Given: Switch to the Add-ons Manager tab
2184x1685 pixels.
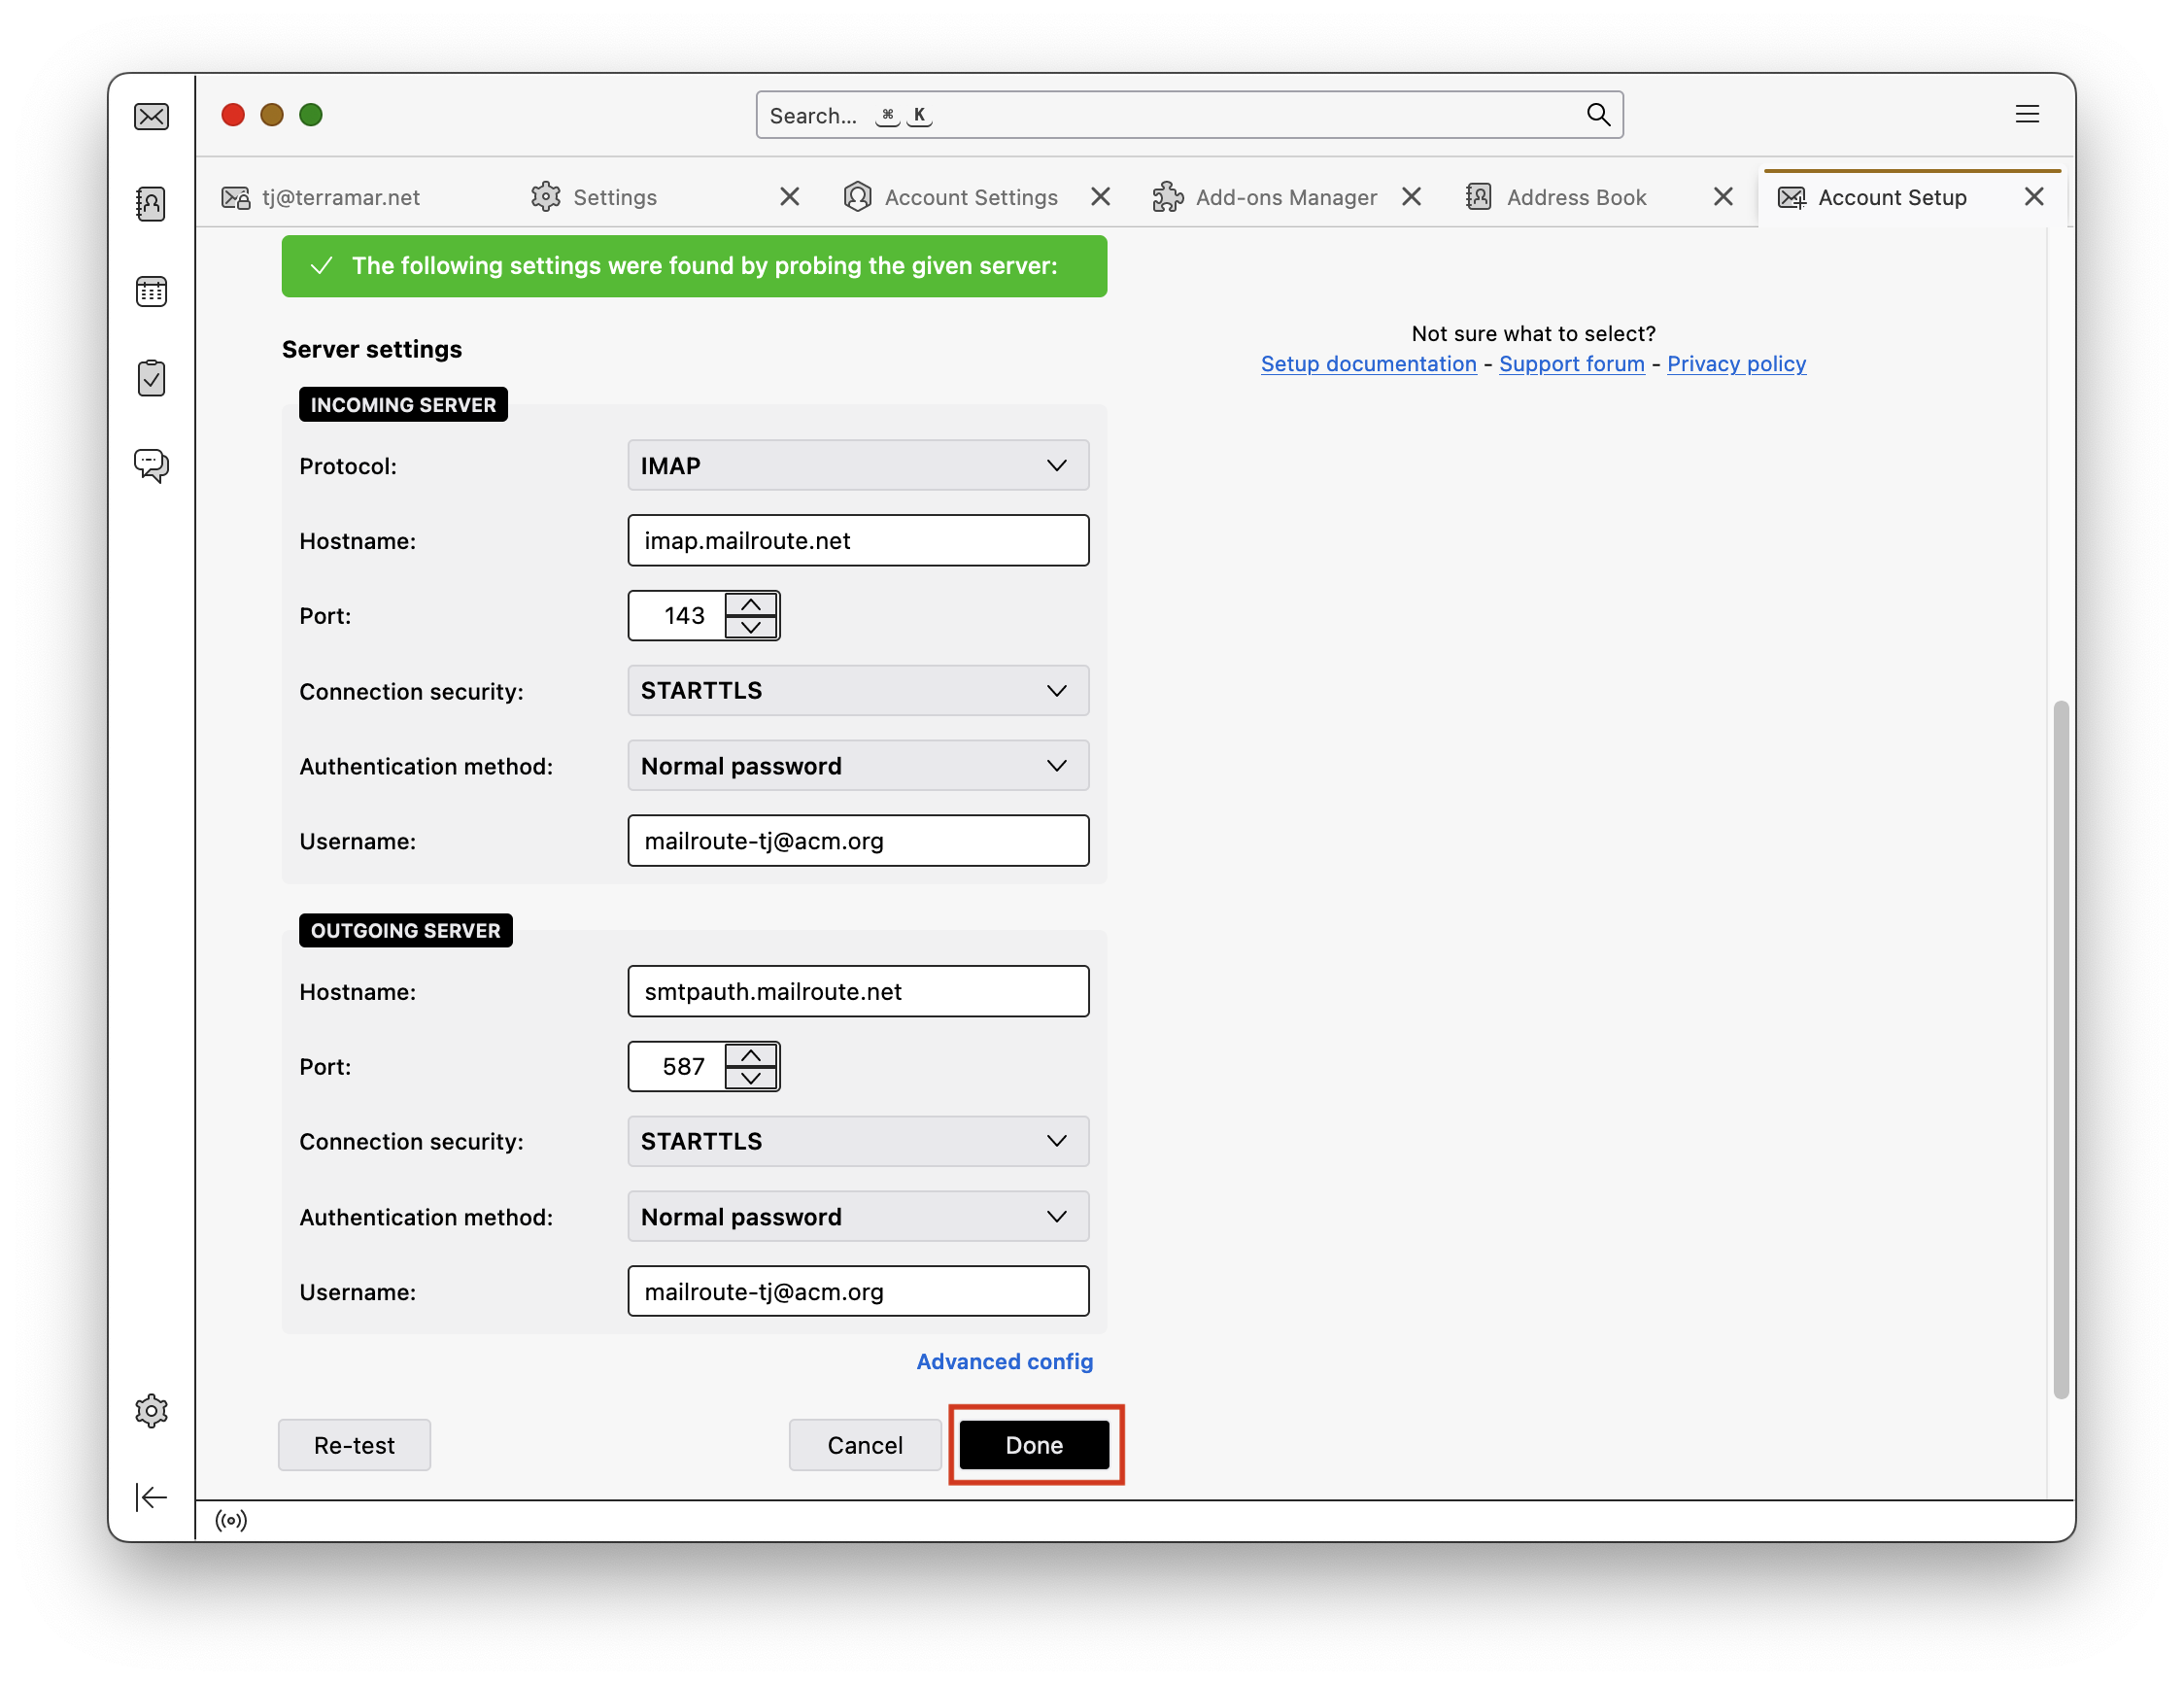Looking at the screenshot, I should pos(1285,198).
